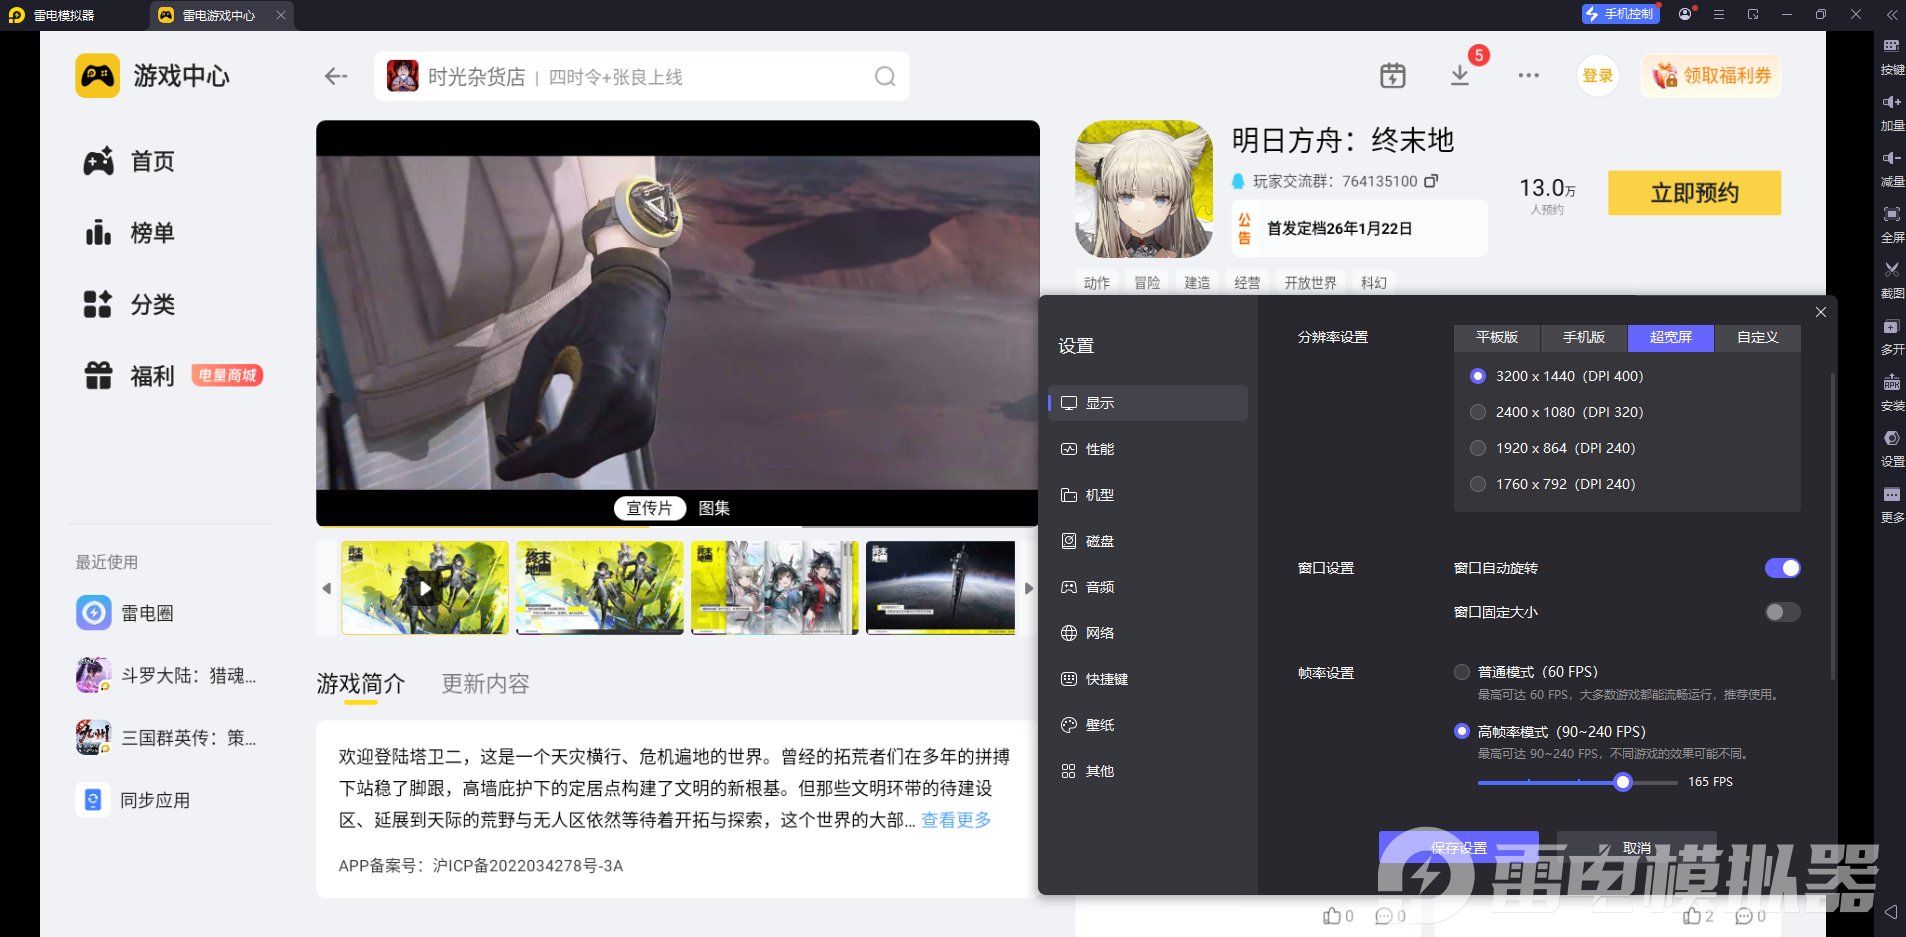The height and width of the screenshot is (937, 1906).
Task: Save changes with 保存设置 button
Action: (x=1459, y=847)
